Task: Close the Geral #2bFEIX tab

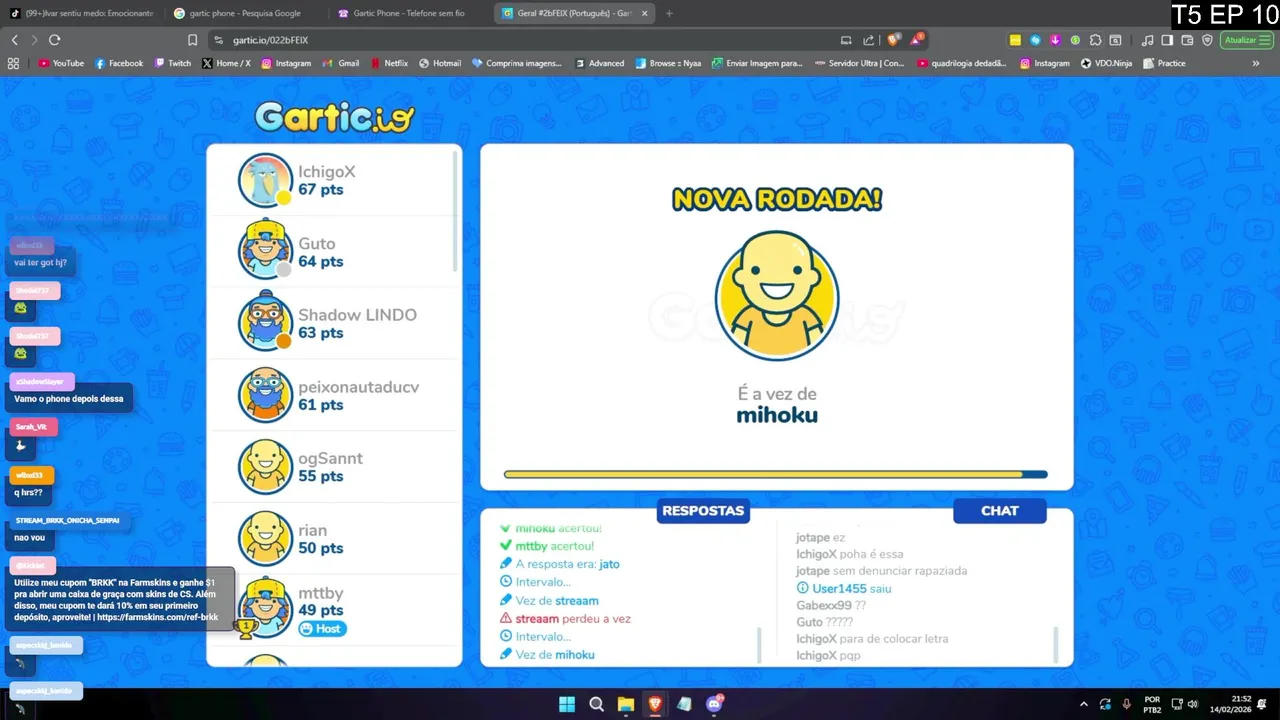Action: [x=644, y=13]
